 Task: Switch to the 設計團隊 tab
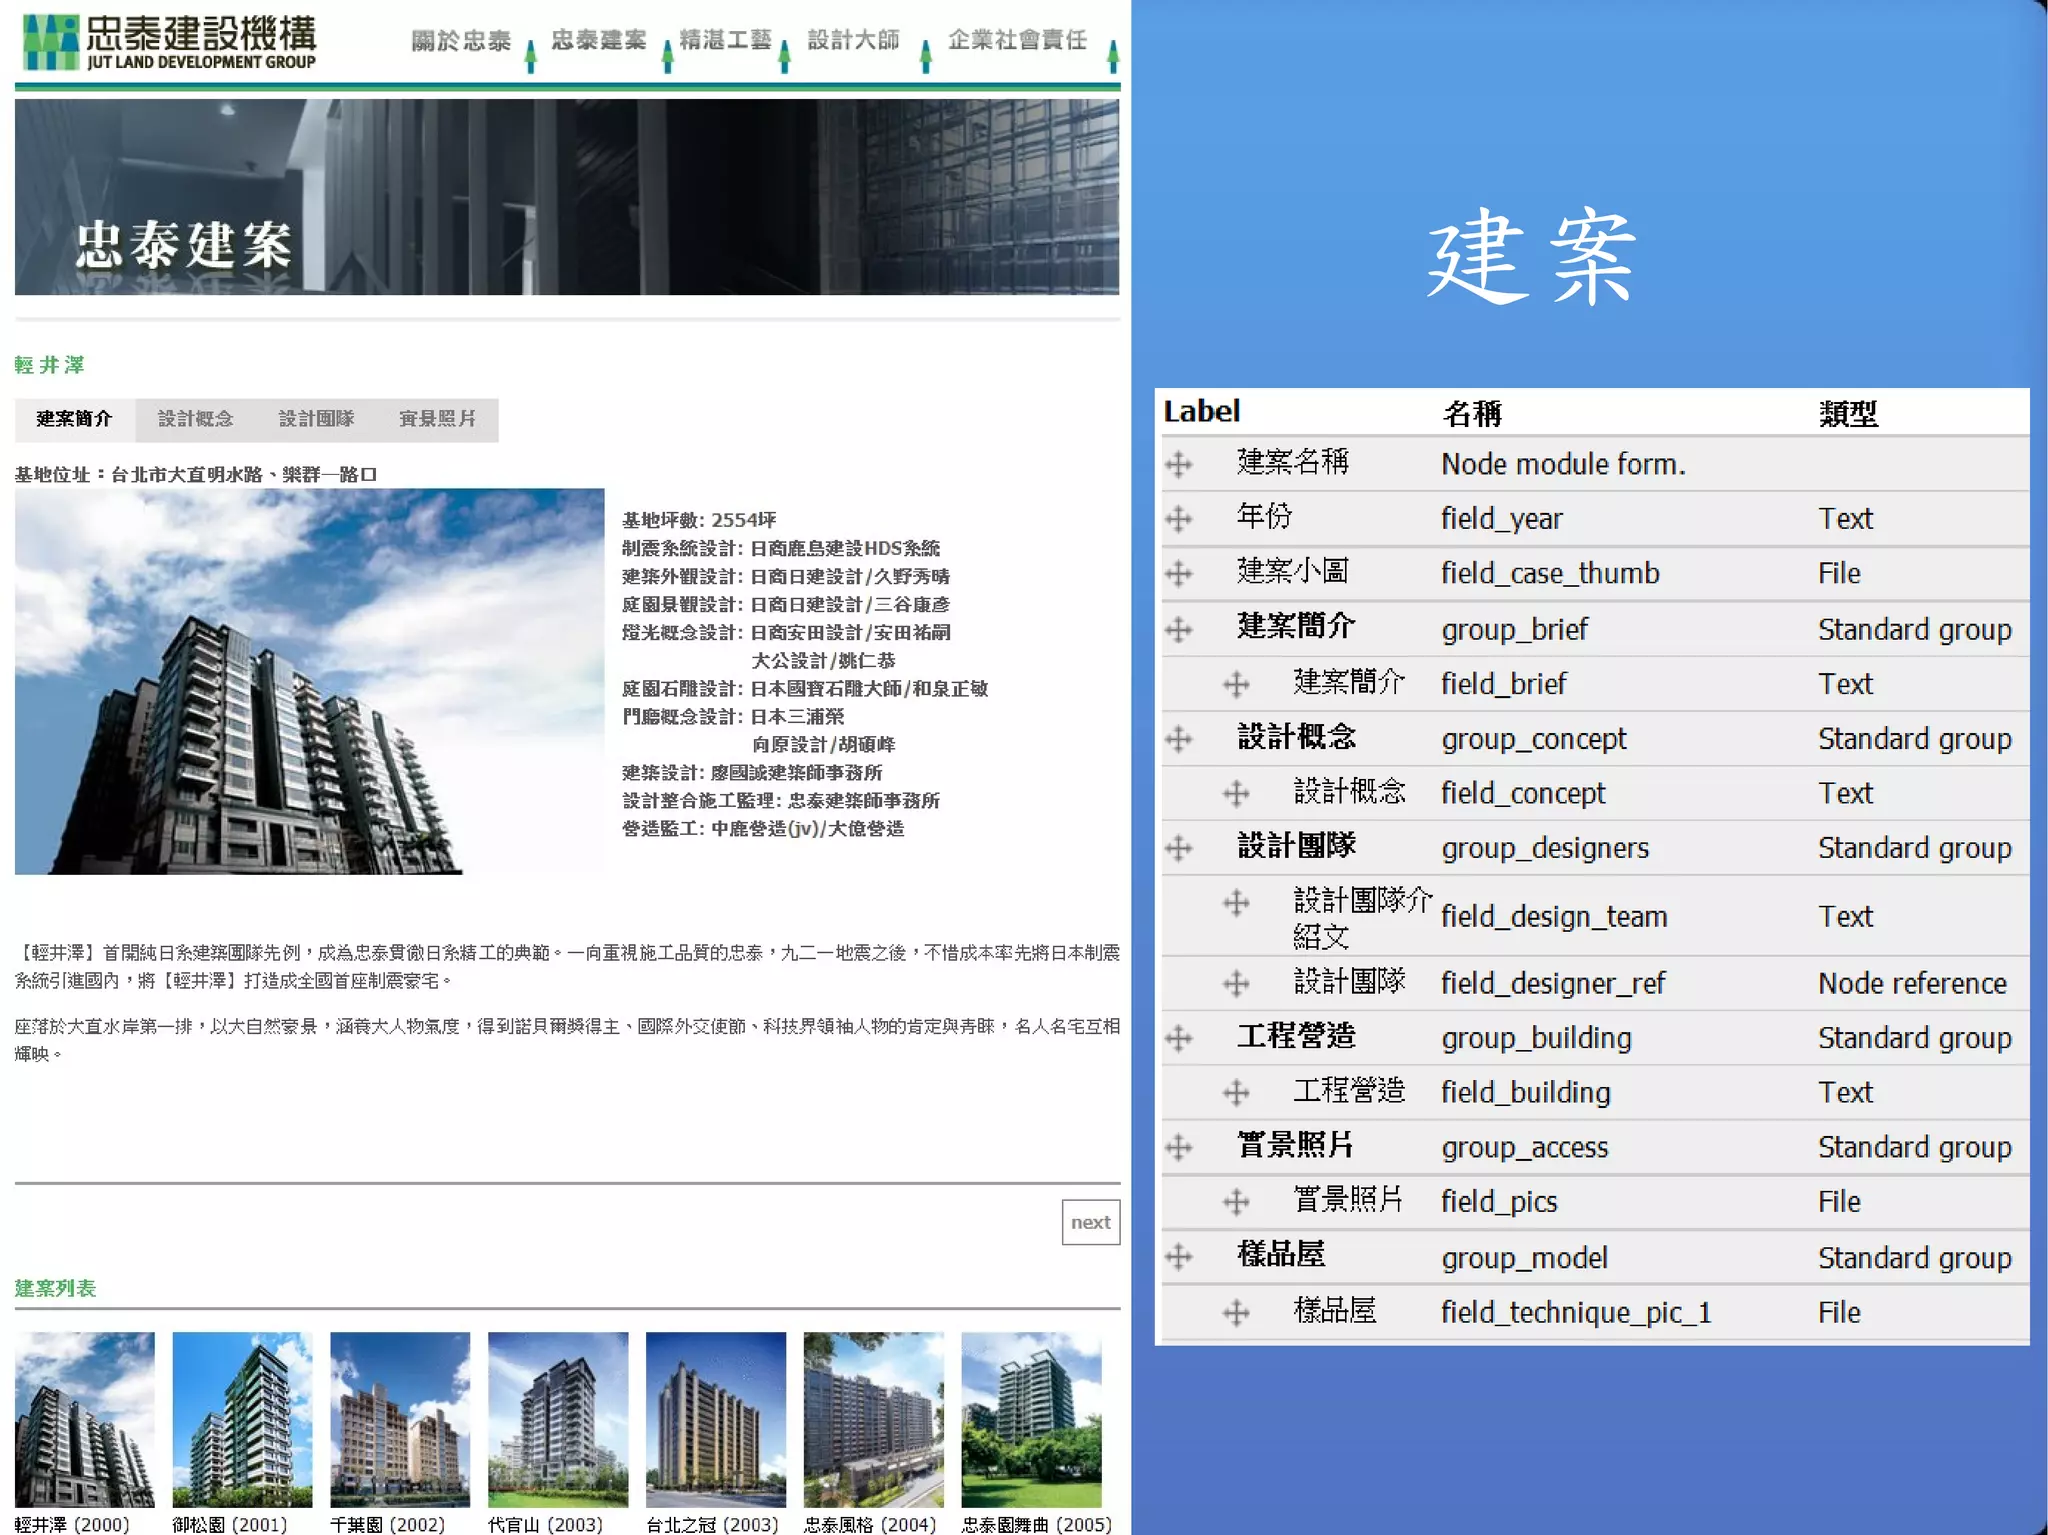pyautogui.click(x=317, y=419)
